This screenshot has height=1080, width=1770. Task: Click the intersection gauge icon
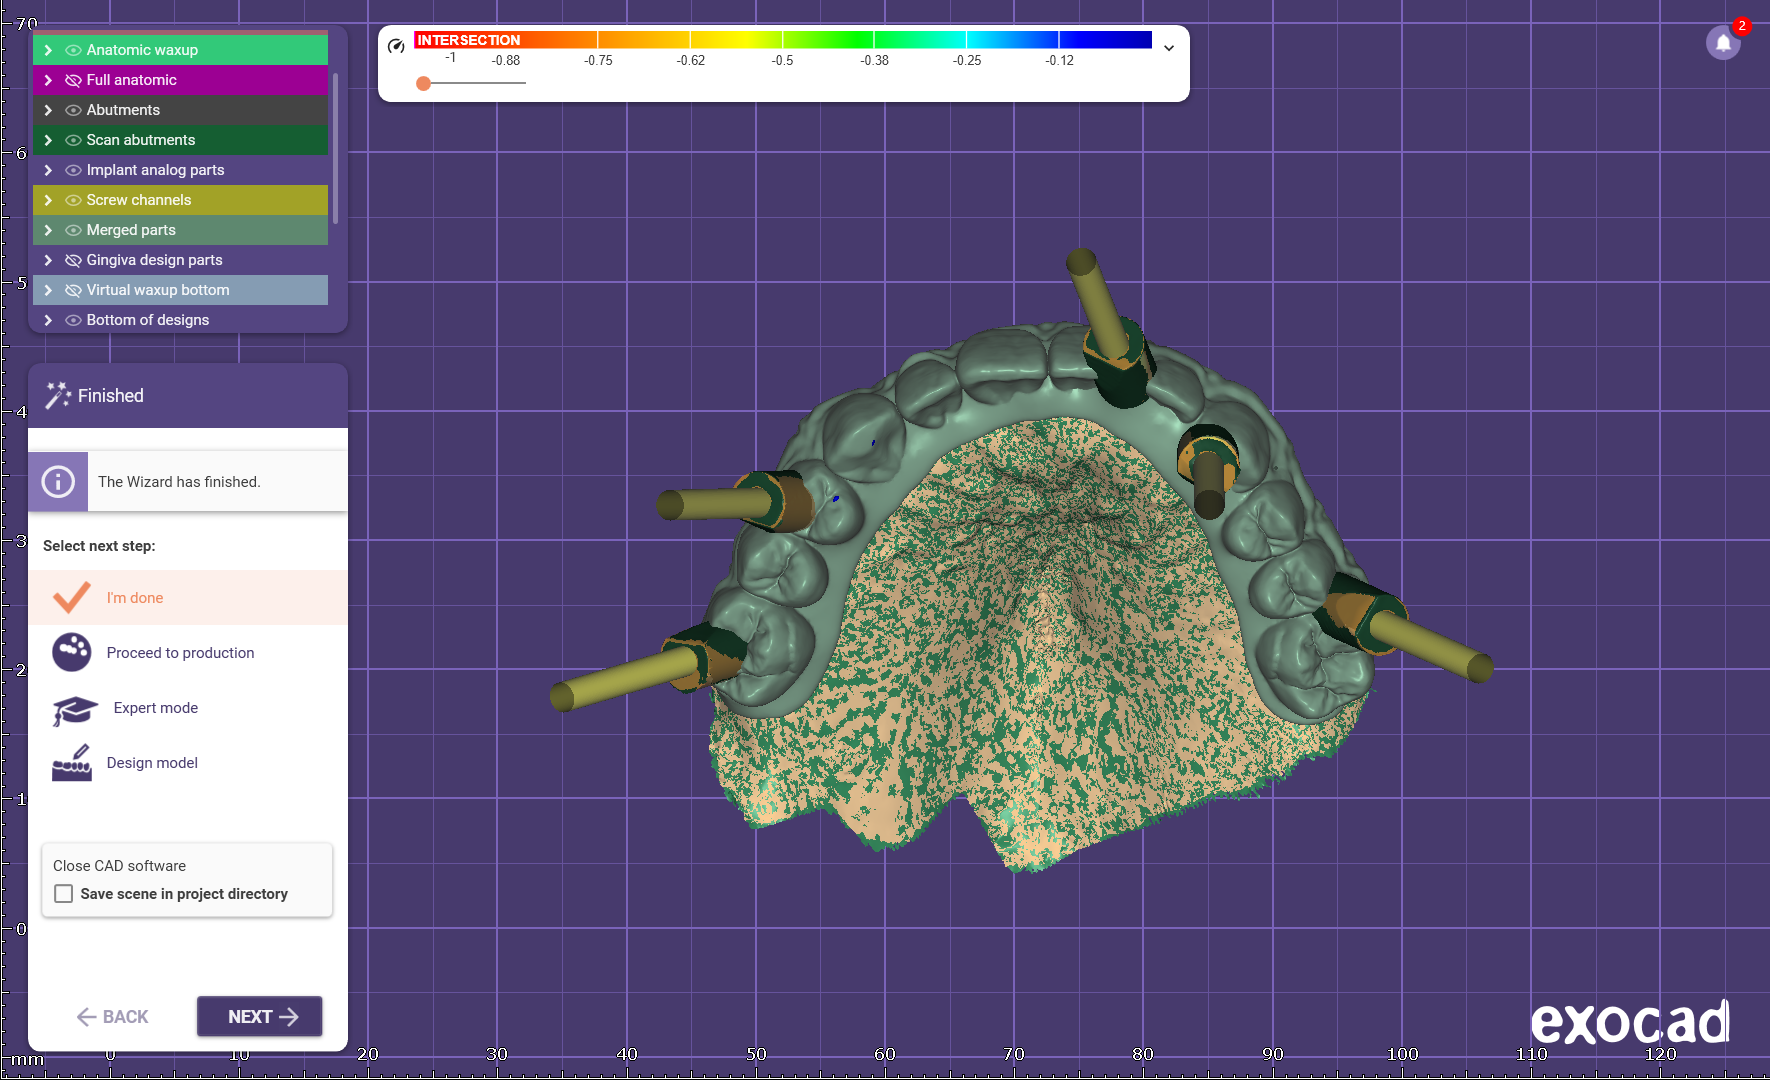[396, 46]
